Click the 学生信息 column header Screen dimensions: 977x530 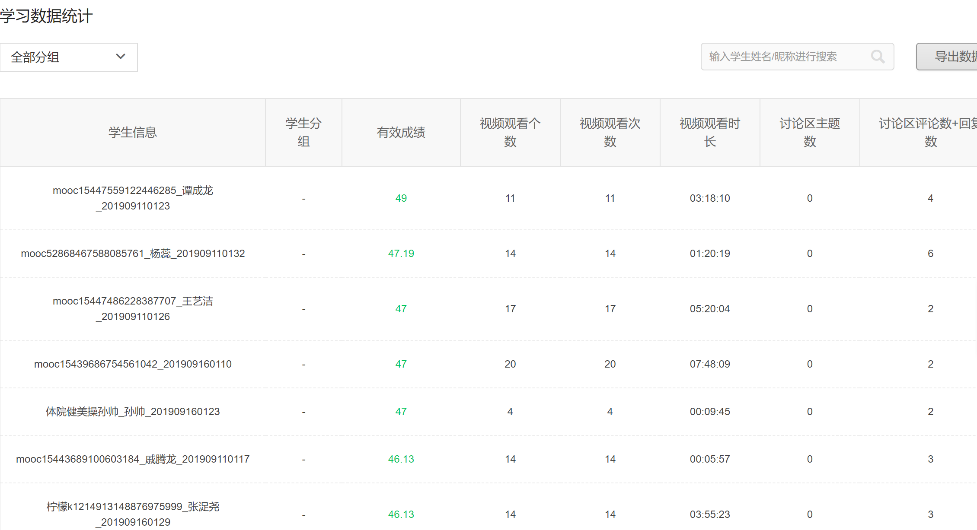(x=133, y=132)
